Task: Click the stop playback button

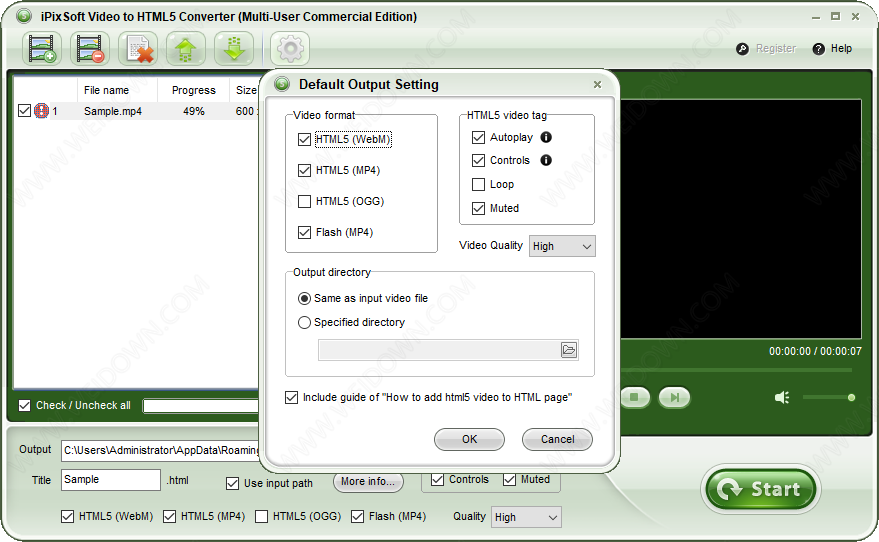Action: pos(634,397)
